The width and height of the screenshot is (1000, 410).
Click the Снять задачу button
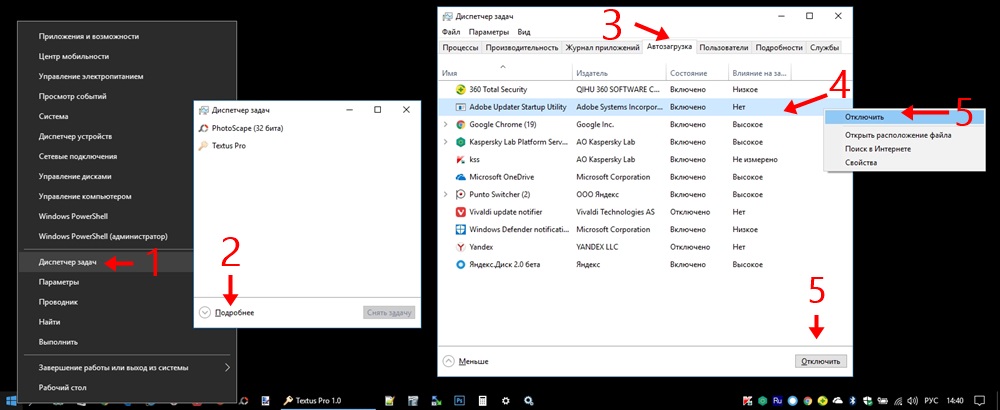(390, 312)
